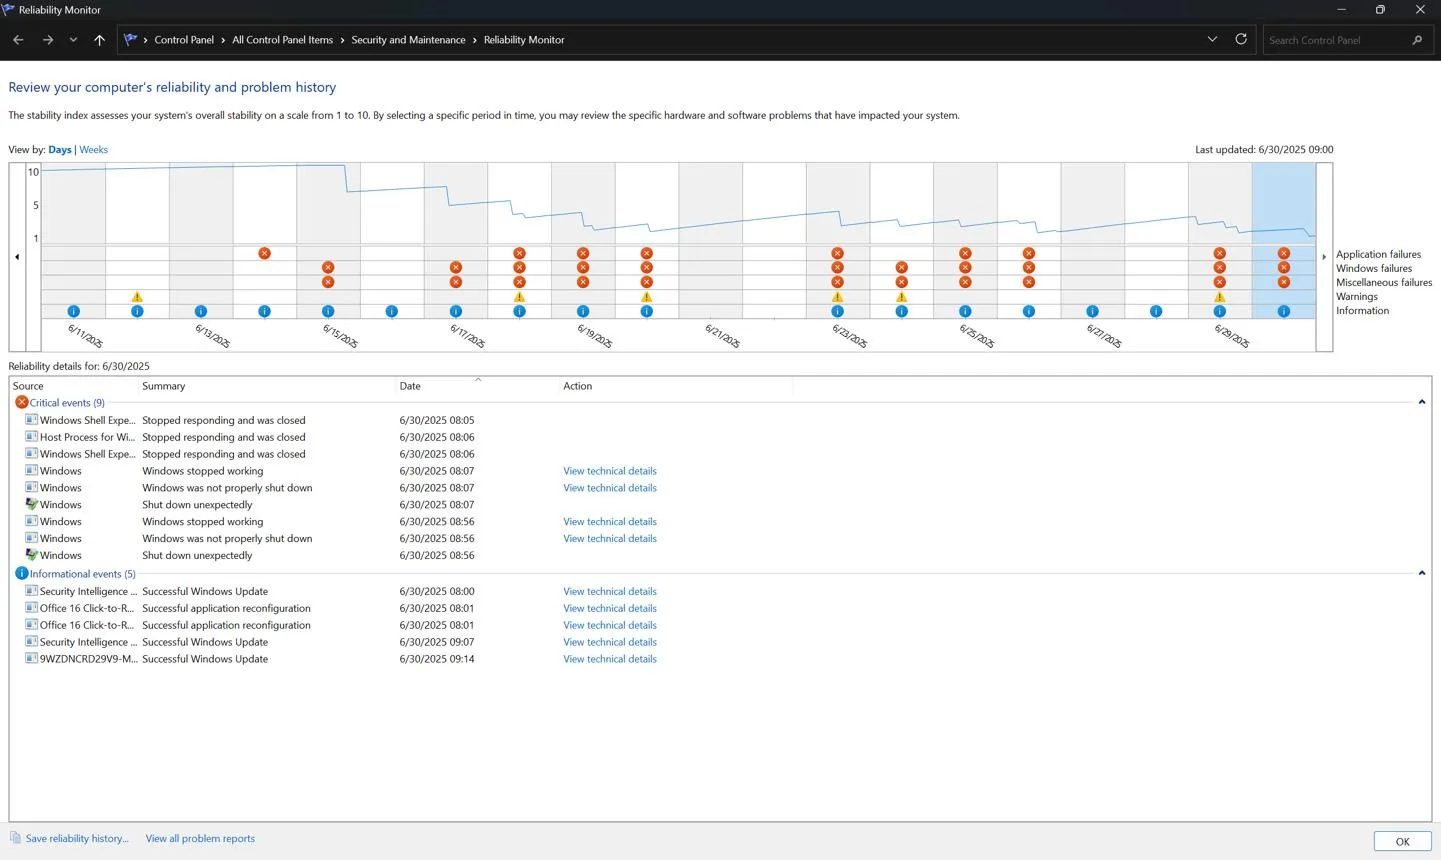Open the address bar history dropdown
Screen dimensions: 1441x860
click(x=1212, y=40)
